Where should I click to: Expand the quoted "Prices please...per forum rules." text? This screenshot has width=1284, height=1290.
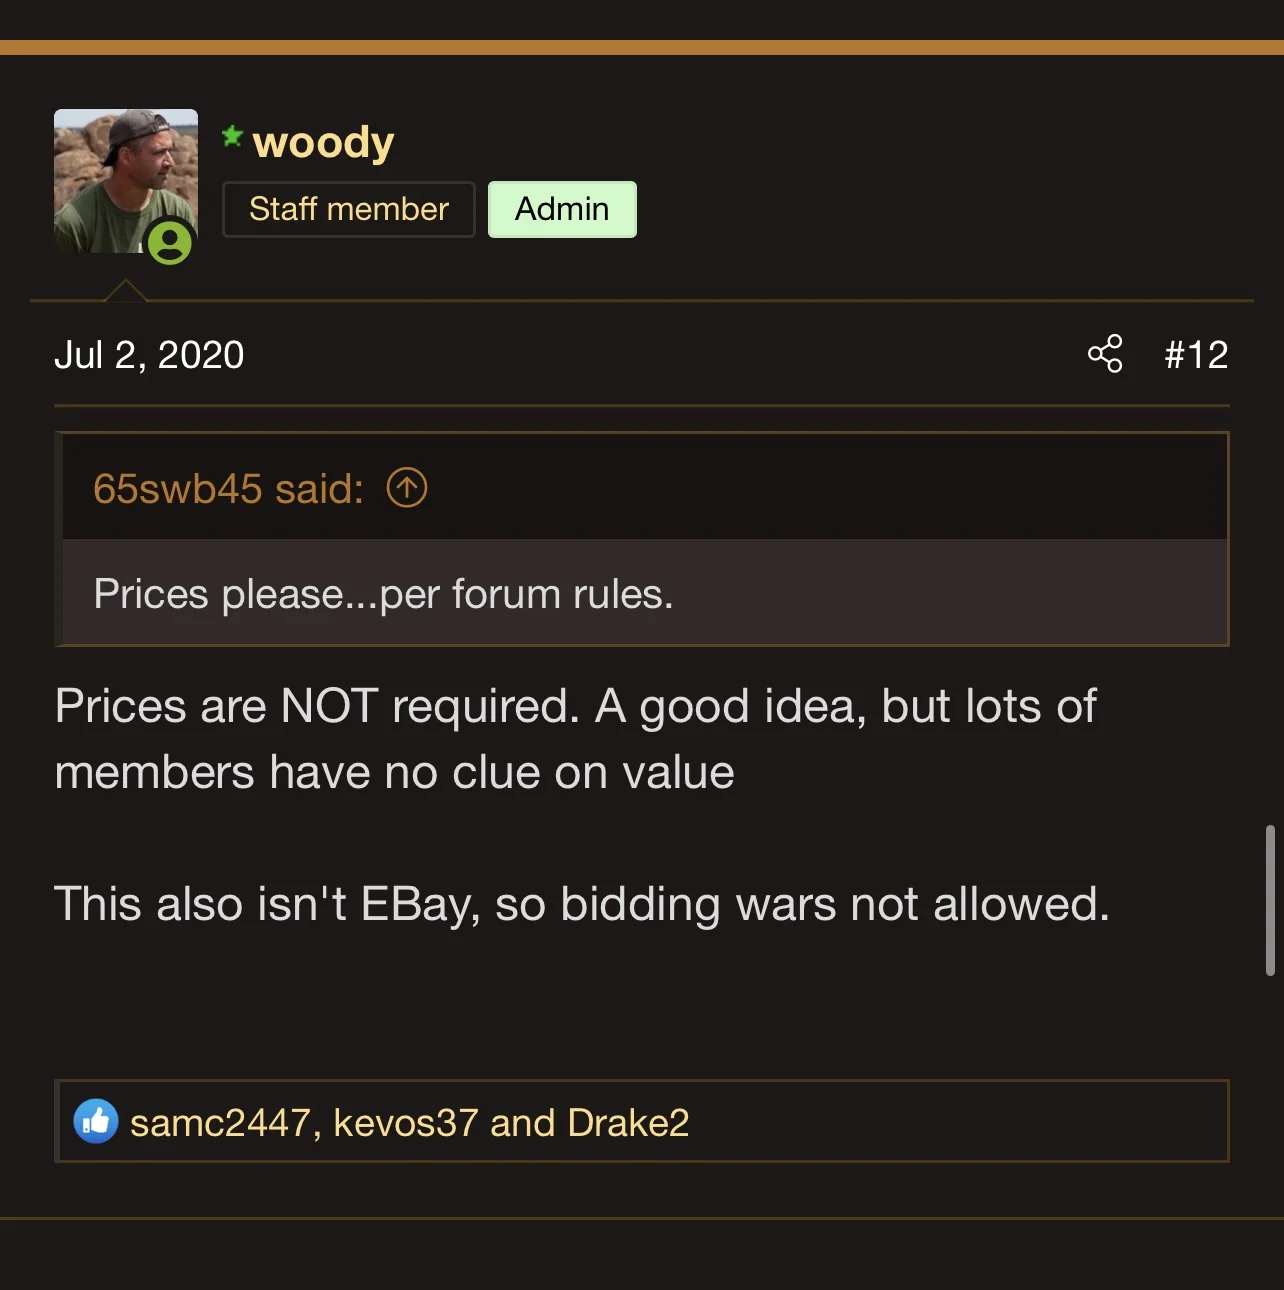pyautogui.click(x=383, y=594)
